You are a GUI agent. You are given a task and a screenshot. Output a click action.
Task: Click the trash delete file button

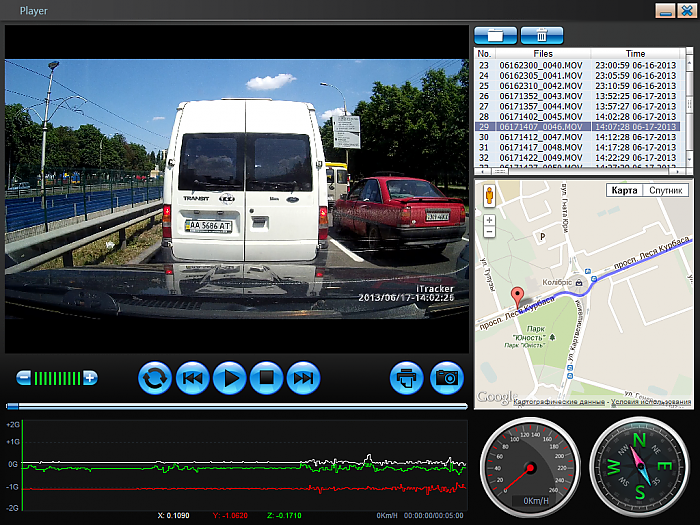(542, 35)
